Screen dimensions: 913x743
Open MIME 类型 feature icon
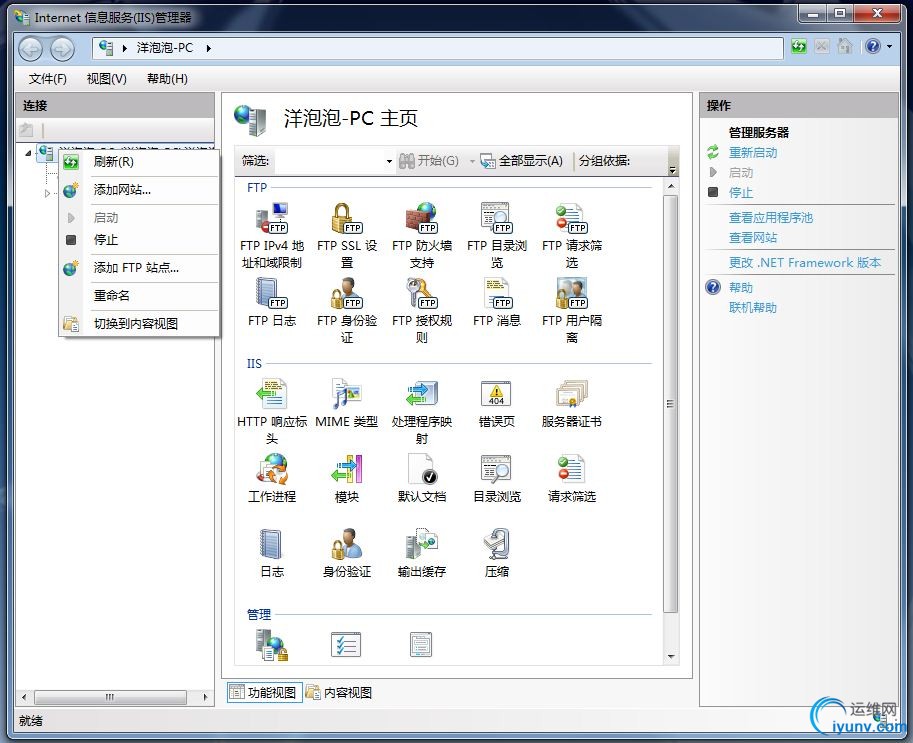(x=347, y=394)
